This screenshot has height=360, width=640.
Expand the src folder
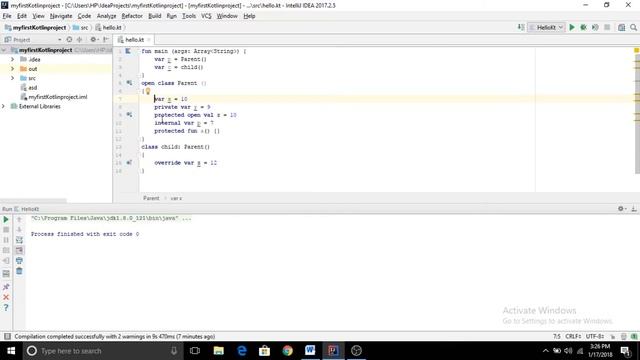[12, 78]
